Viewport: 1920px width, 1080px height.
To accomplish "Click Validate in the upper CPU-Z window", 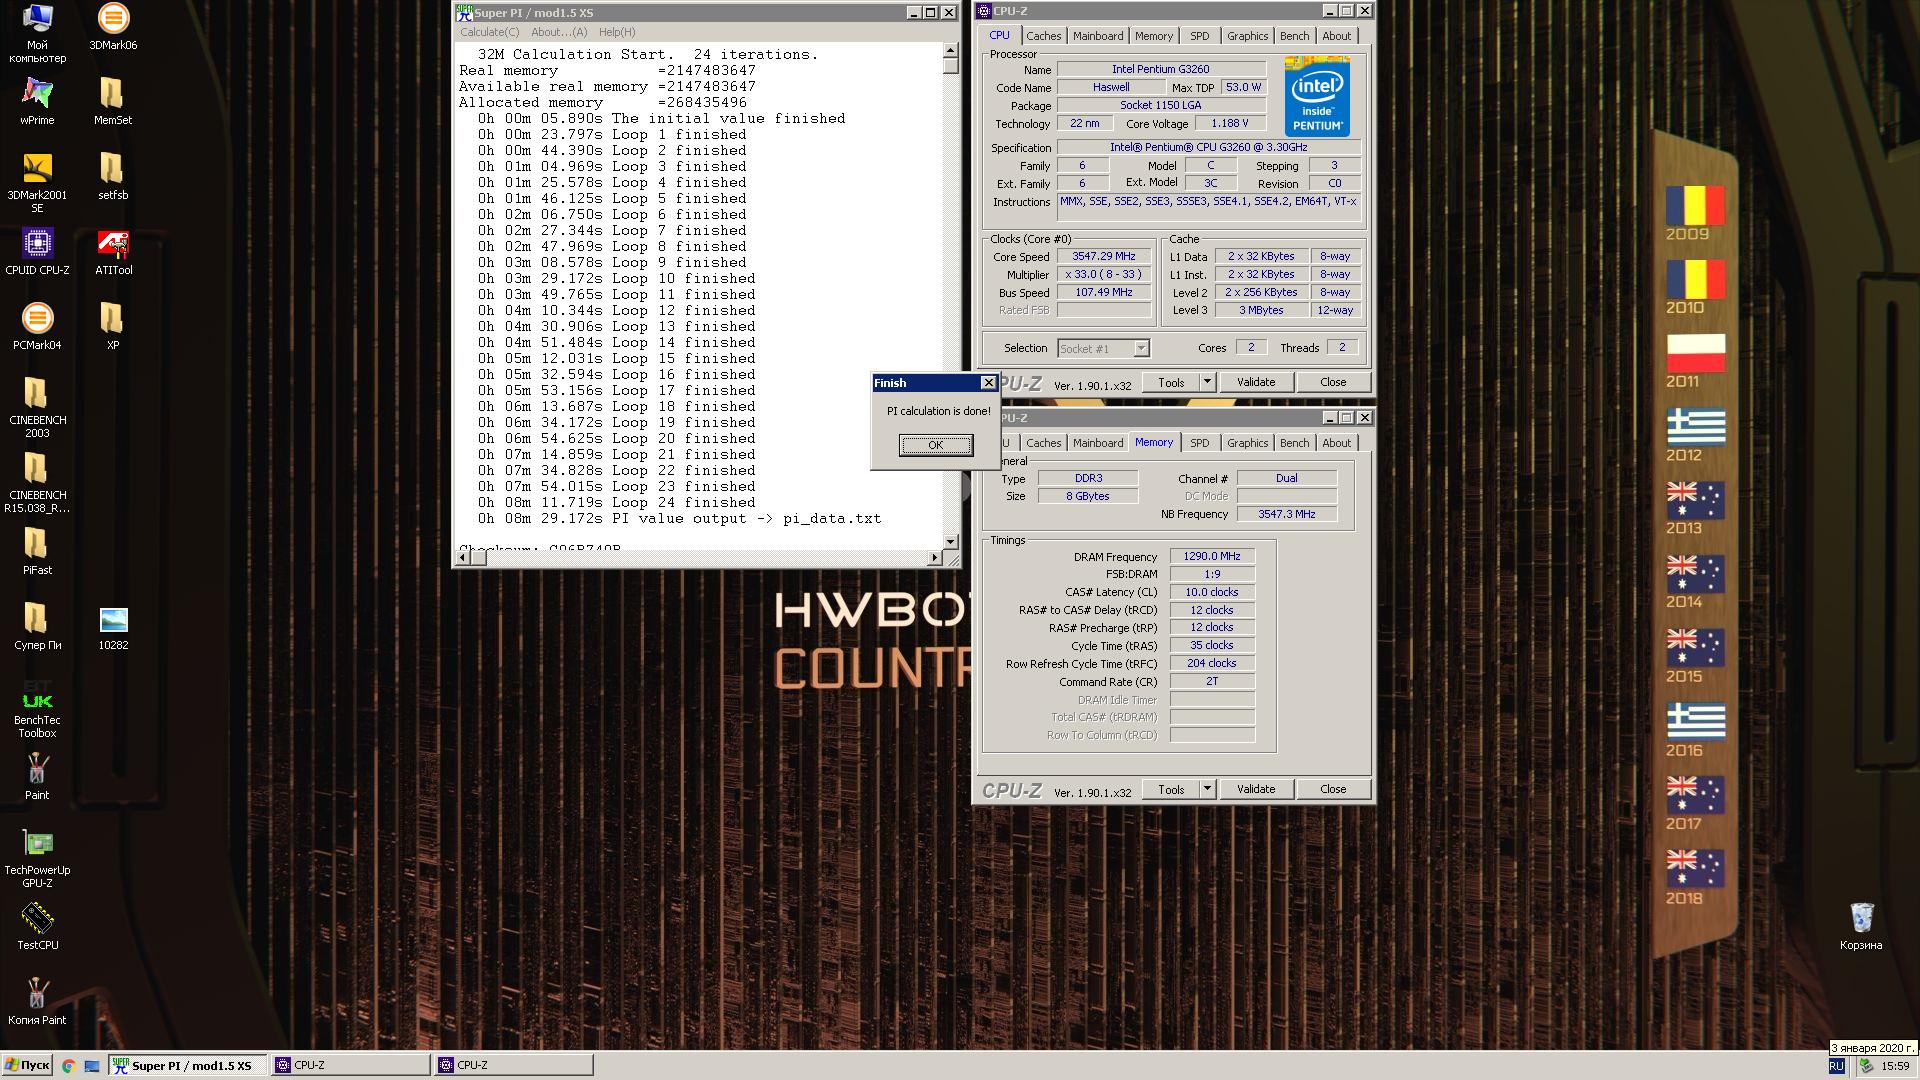I will (x=1256, y=382).
